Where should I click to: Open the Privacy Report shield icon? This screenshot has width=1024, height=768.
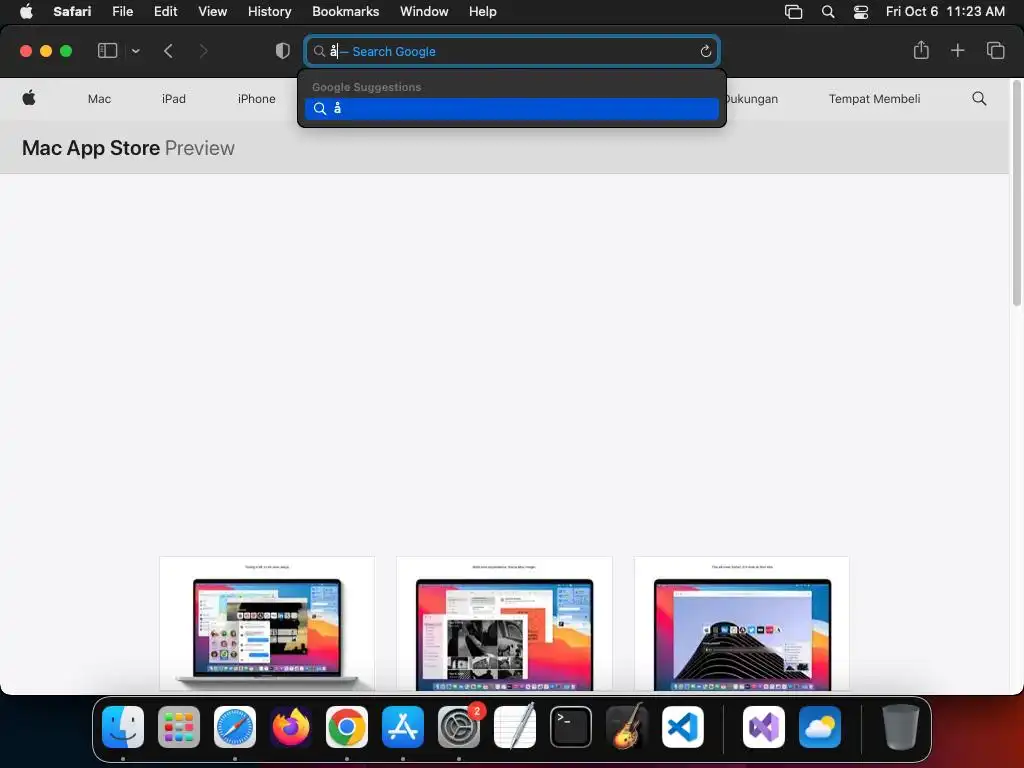tap(282, 51)
